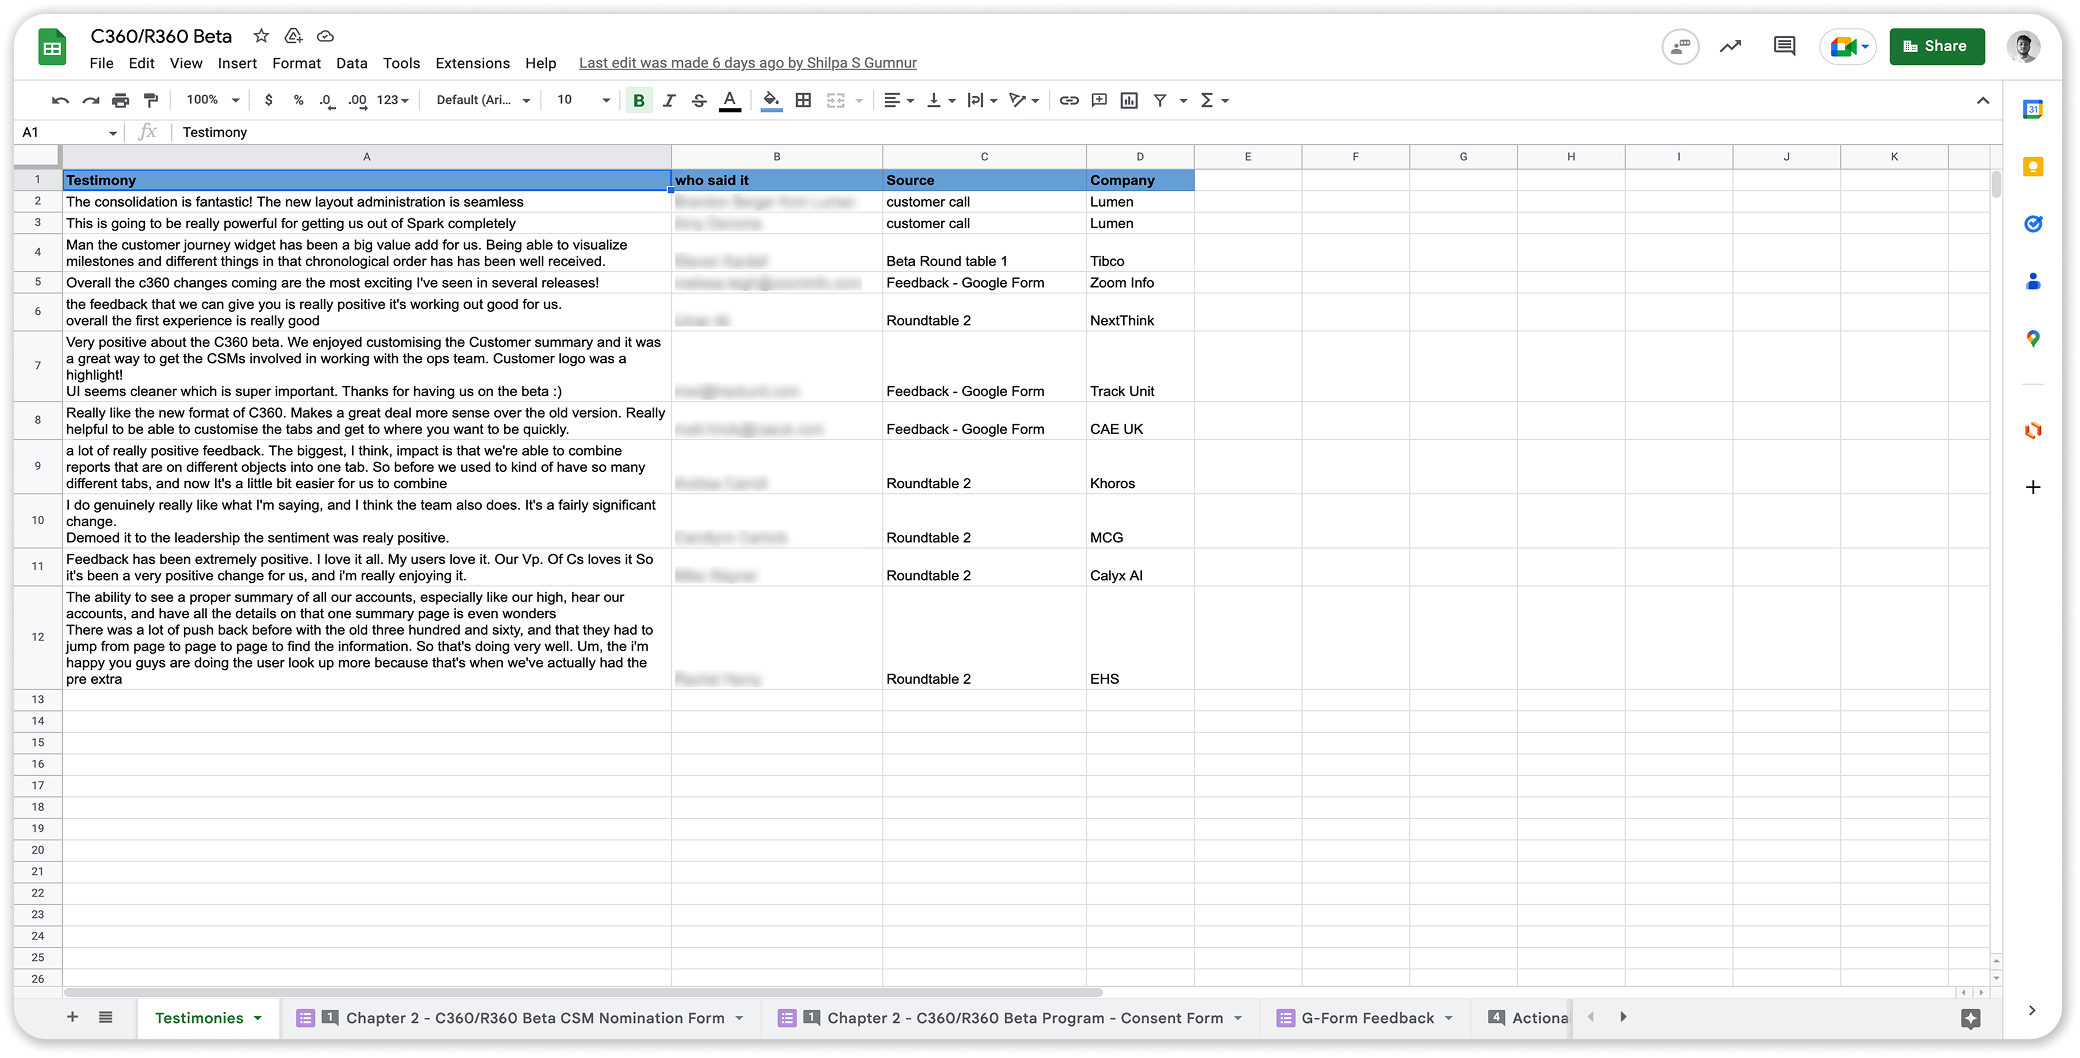
Task: Star the C360/R360 Beta document
Action: click(x=261, y=36)
